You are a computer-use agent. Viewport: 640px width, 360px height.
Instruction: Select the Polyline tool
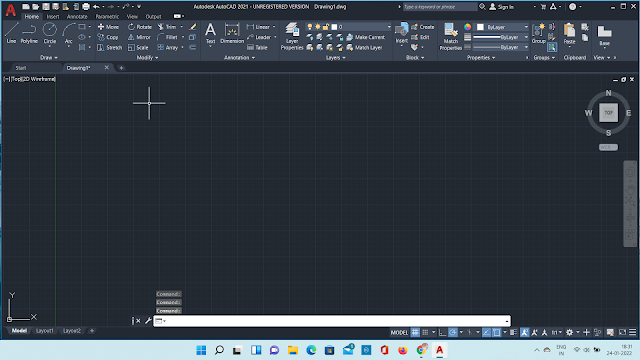(29, 33)
